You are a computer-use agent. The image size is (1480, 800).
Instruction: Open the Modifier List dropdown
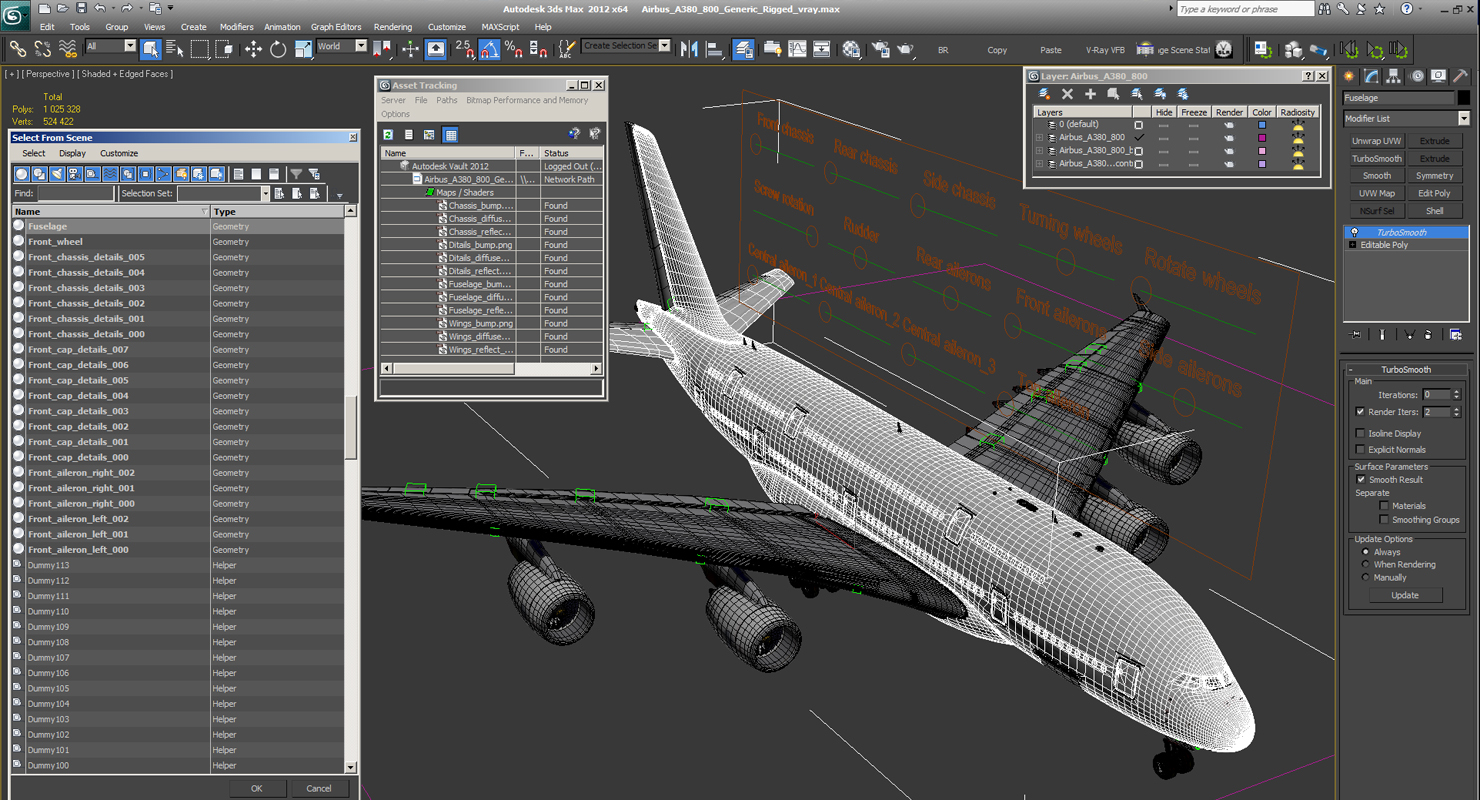[x=1406, y=118]
